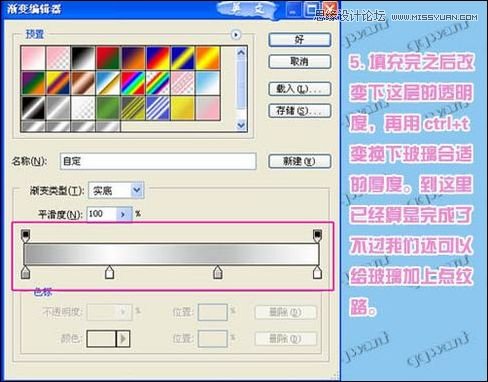This screenshot has width=488, height=382.
Task: Choose the blue-white diagonal stripes preset
Action: pyautogui.click(x=158, y=108)
